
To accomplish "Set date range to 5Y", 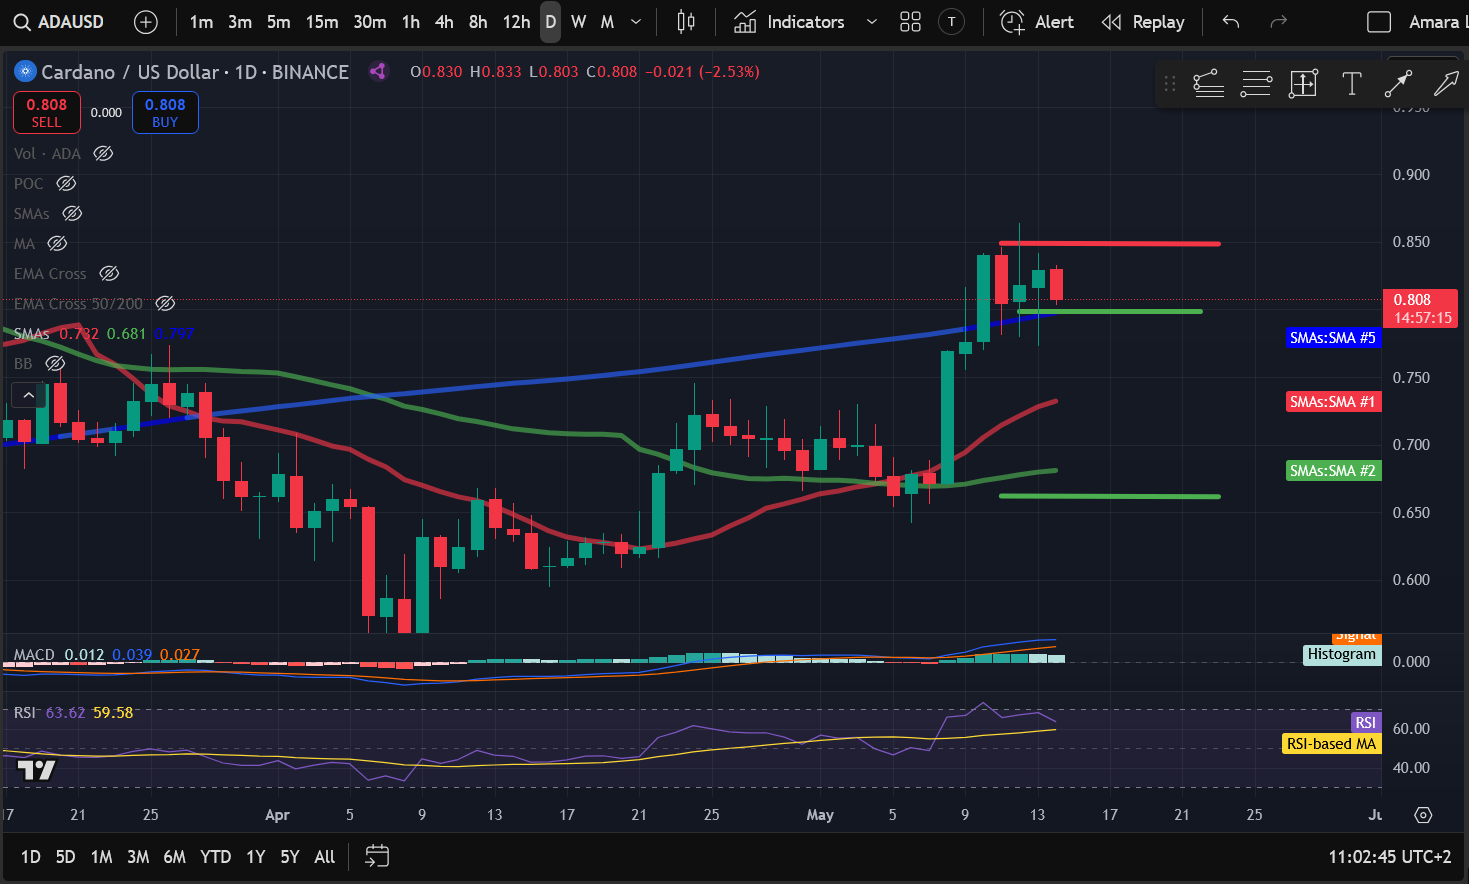I will coord(289,857).
